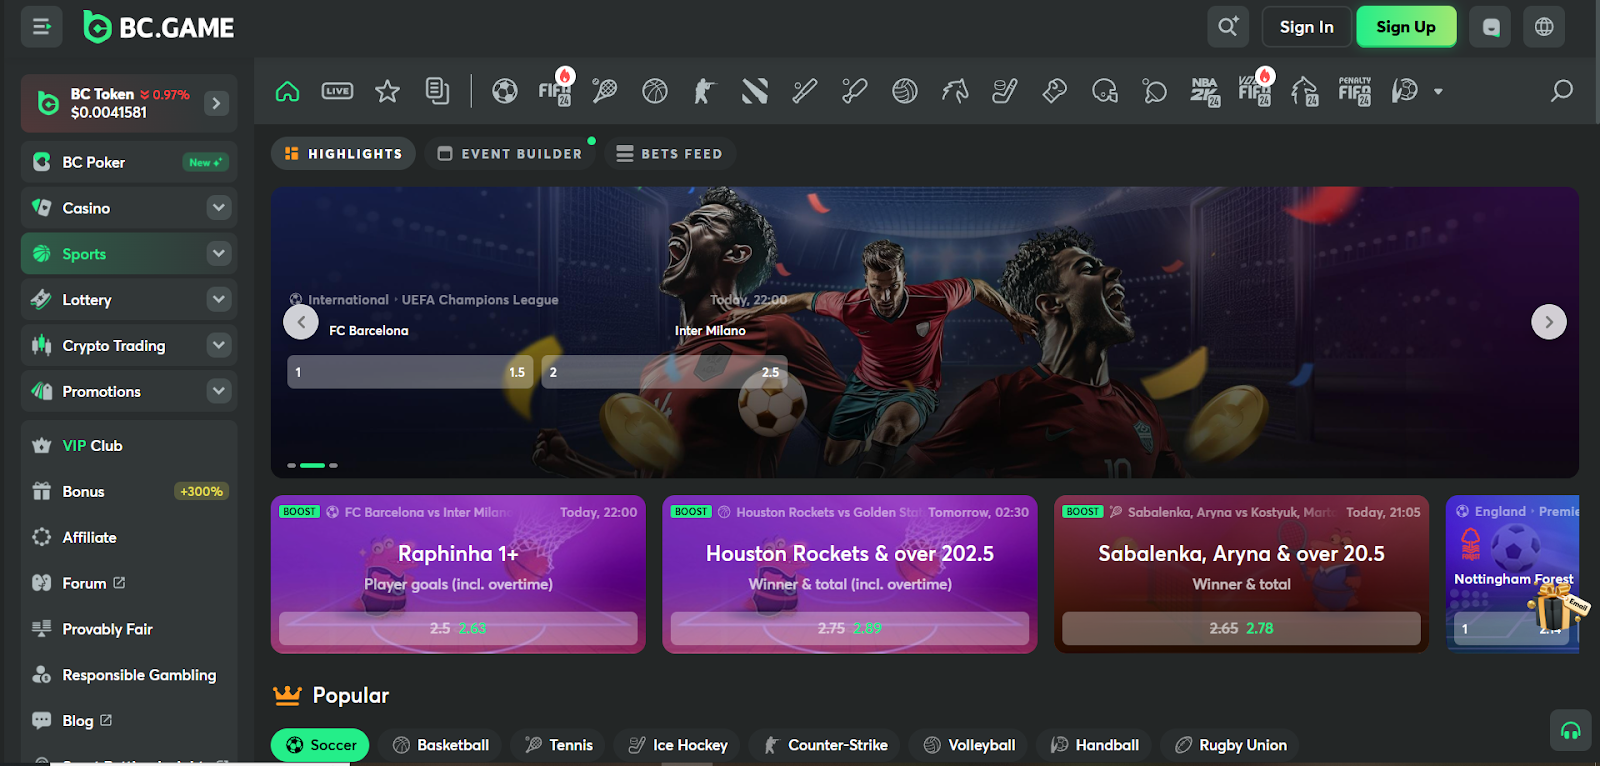1600x766 pixels.
Task: Open LIVE events icon
Action: coord(337,91)
